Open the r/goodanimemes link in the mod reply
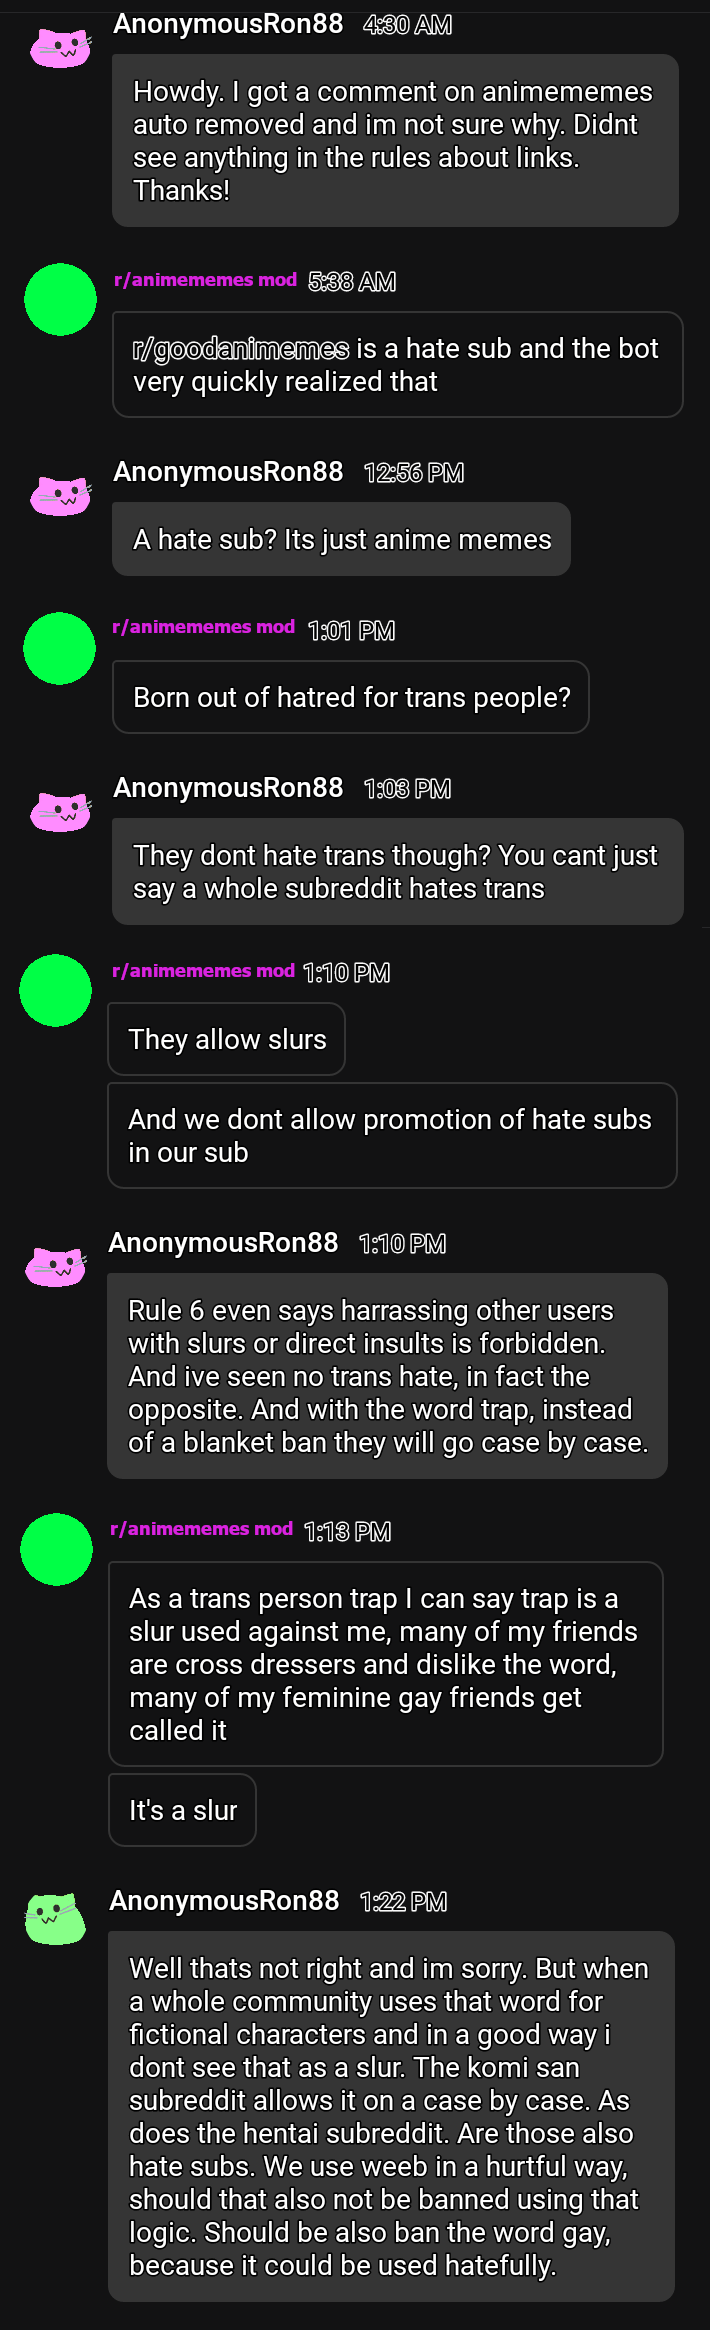This screenshot has width=710, height=2330. pyautogui.click(x=241, y=349)
